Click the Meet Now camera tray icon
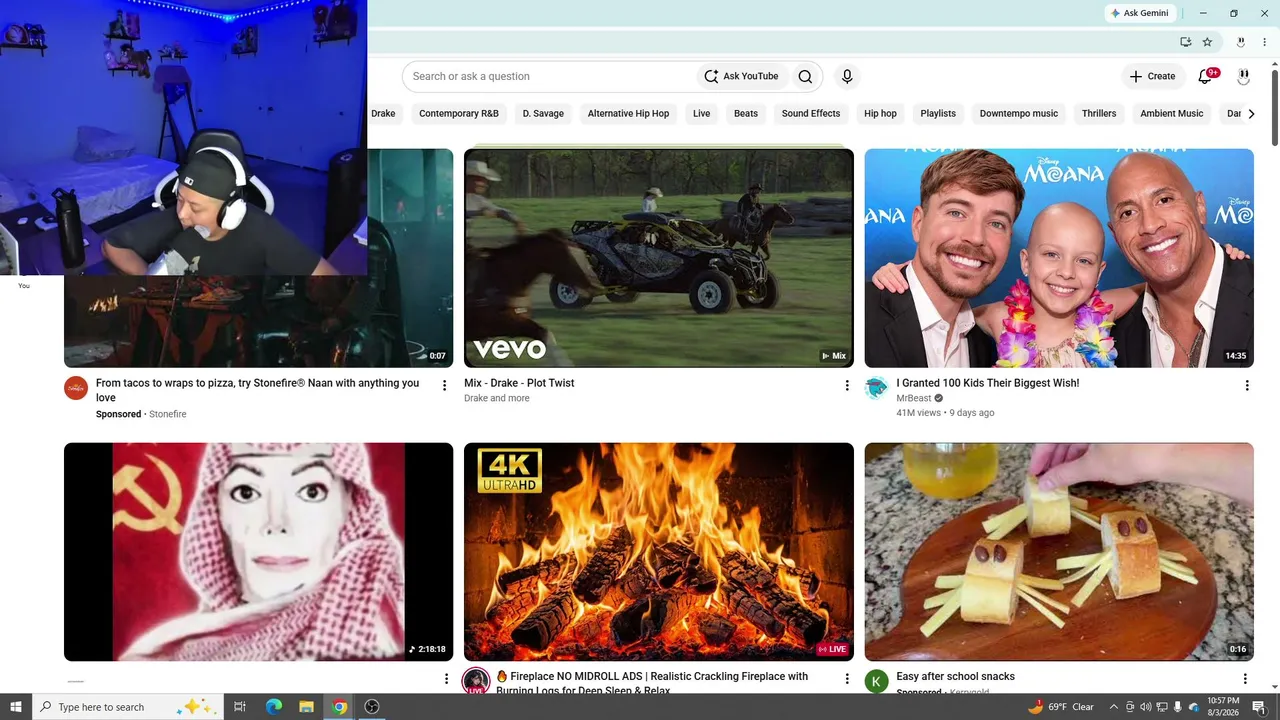Image resolution: width=1280 pixels, height=720 pixels. tap(1130, 707)
